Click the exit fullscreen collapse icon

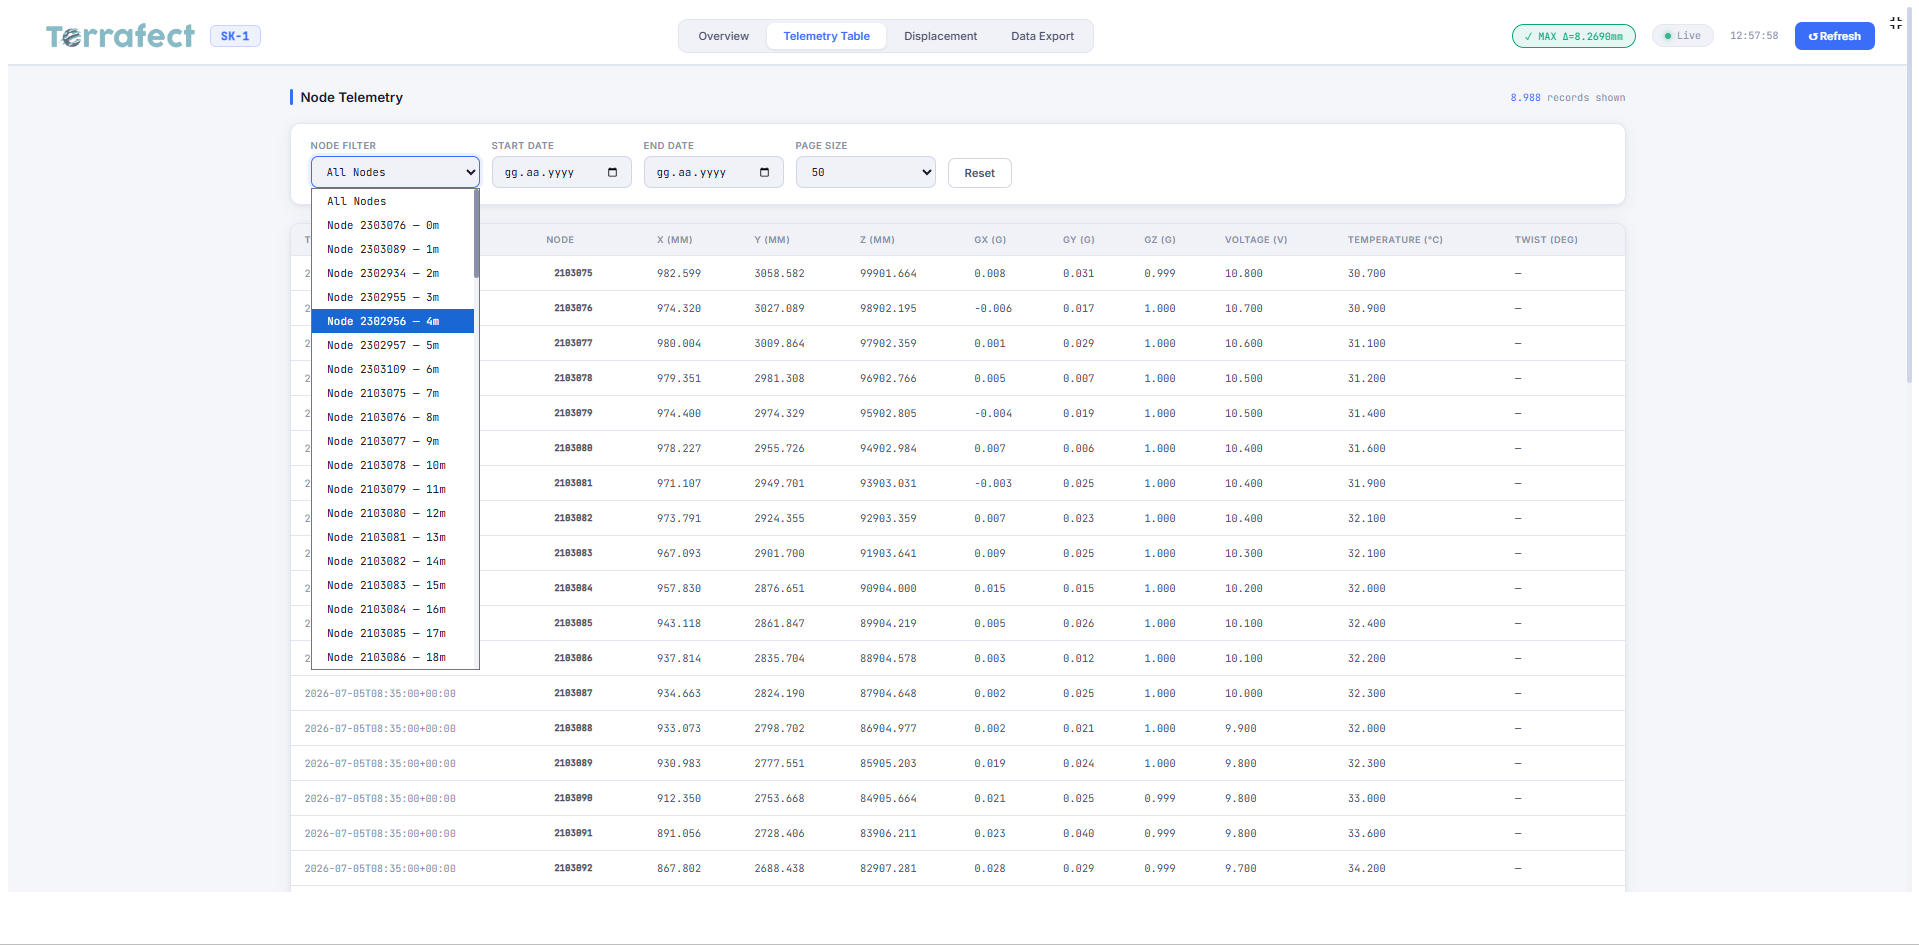(1896, 22)
